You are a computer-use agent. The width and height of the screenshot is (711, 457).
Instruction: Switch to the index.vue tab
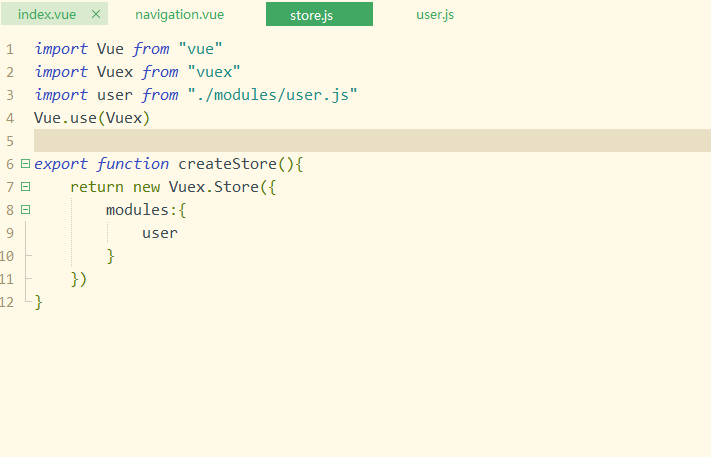[x=46, y=15]
